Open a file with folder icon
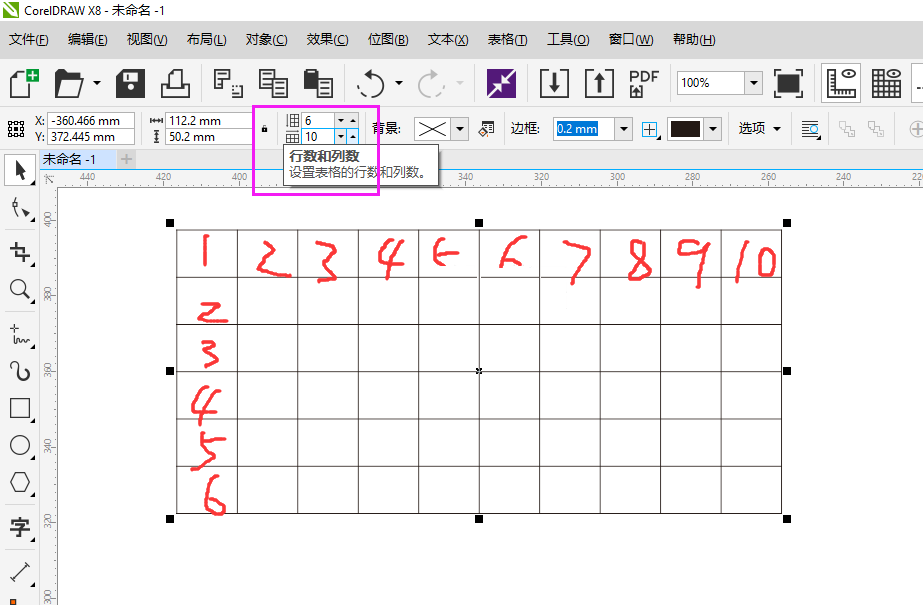Viewport: 923px width, 605px height. [69, 83]
